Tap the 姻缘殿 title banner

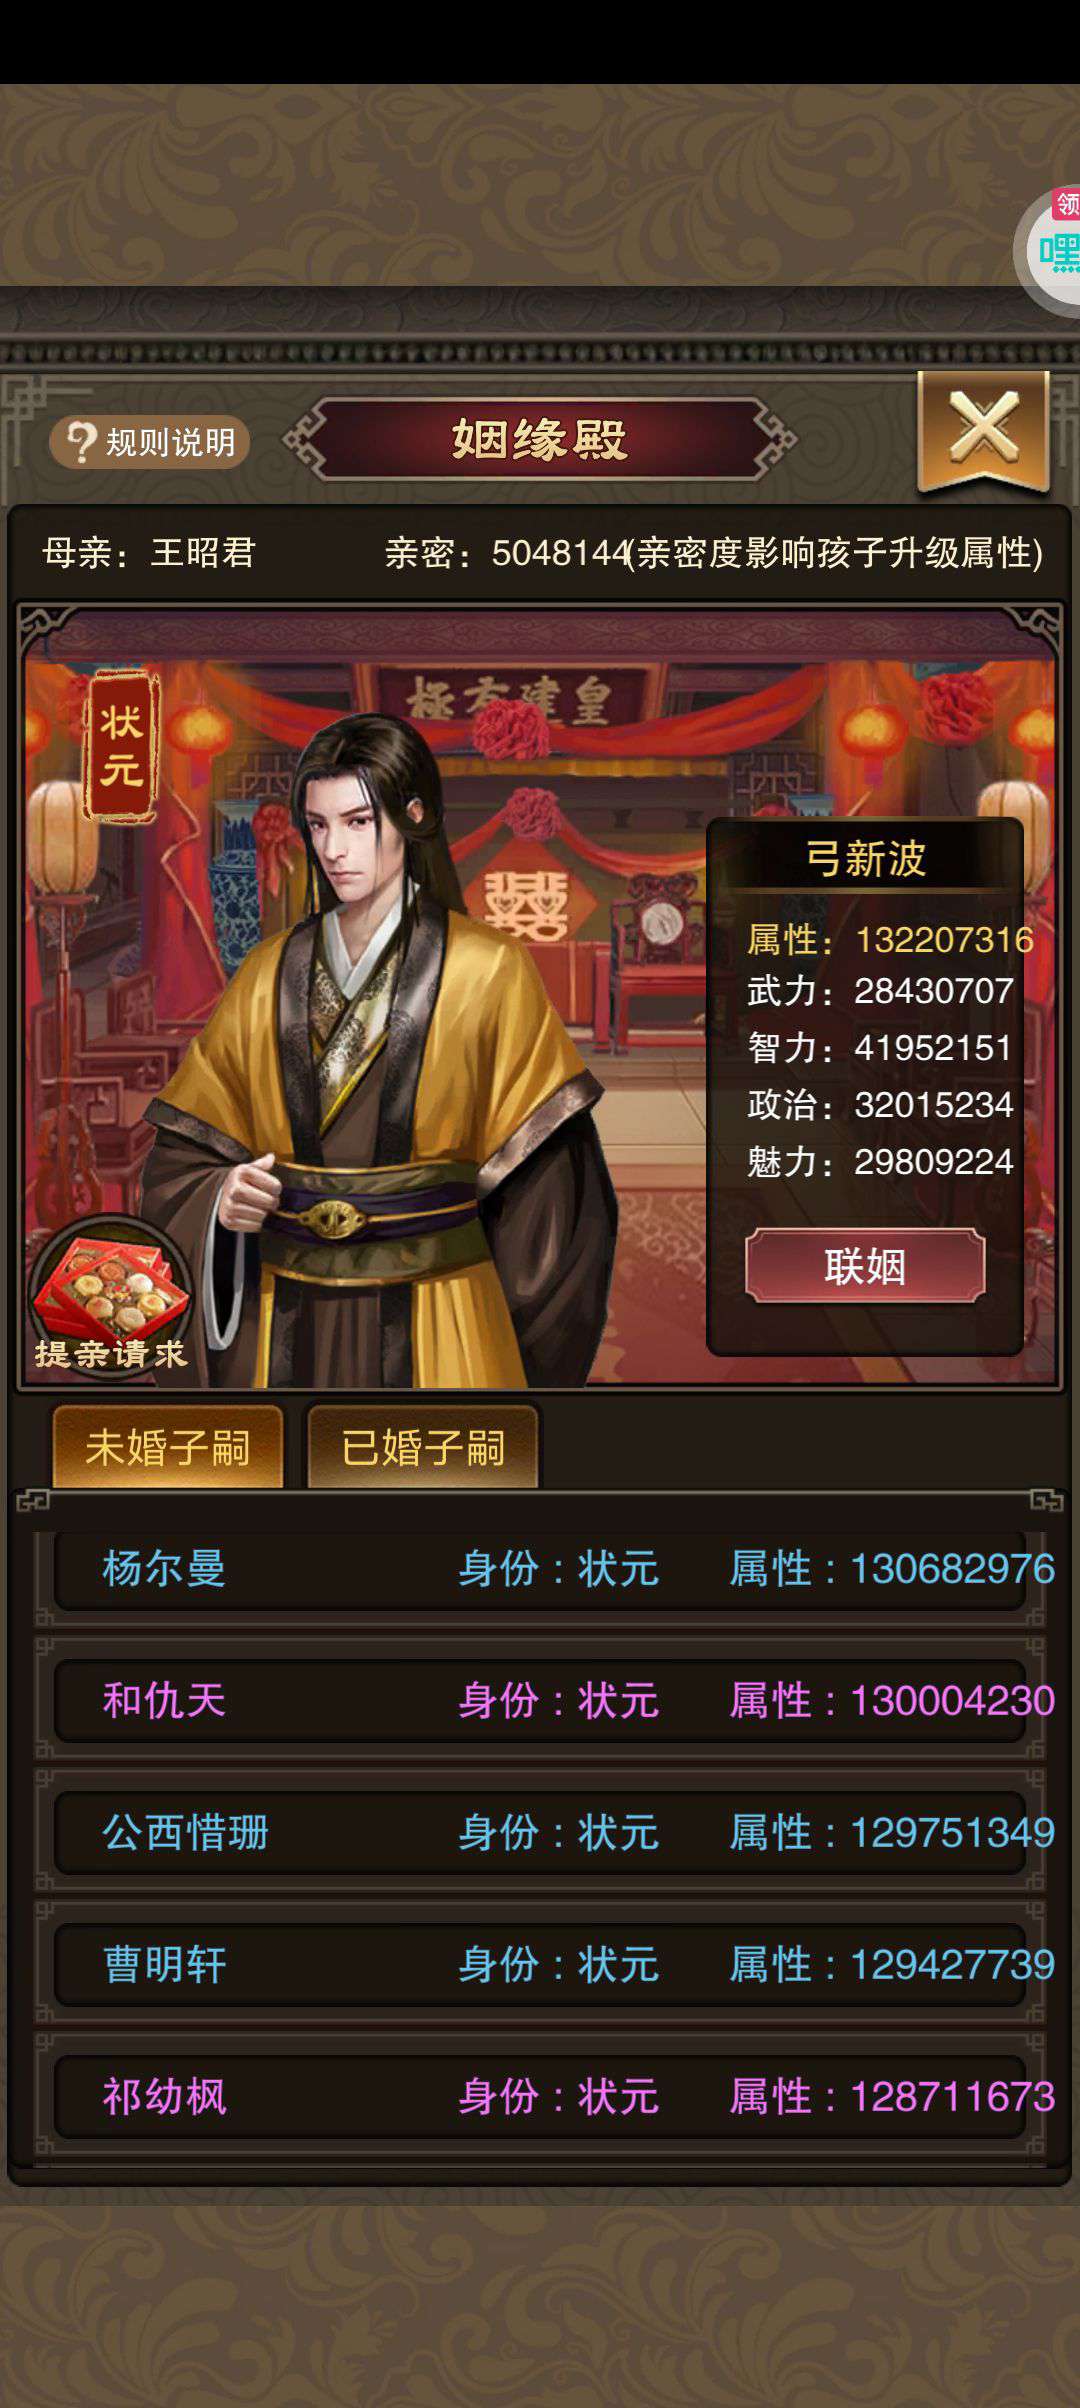pyautogui.click(x=540, y=439)
